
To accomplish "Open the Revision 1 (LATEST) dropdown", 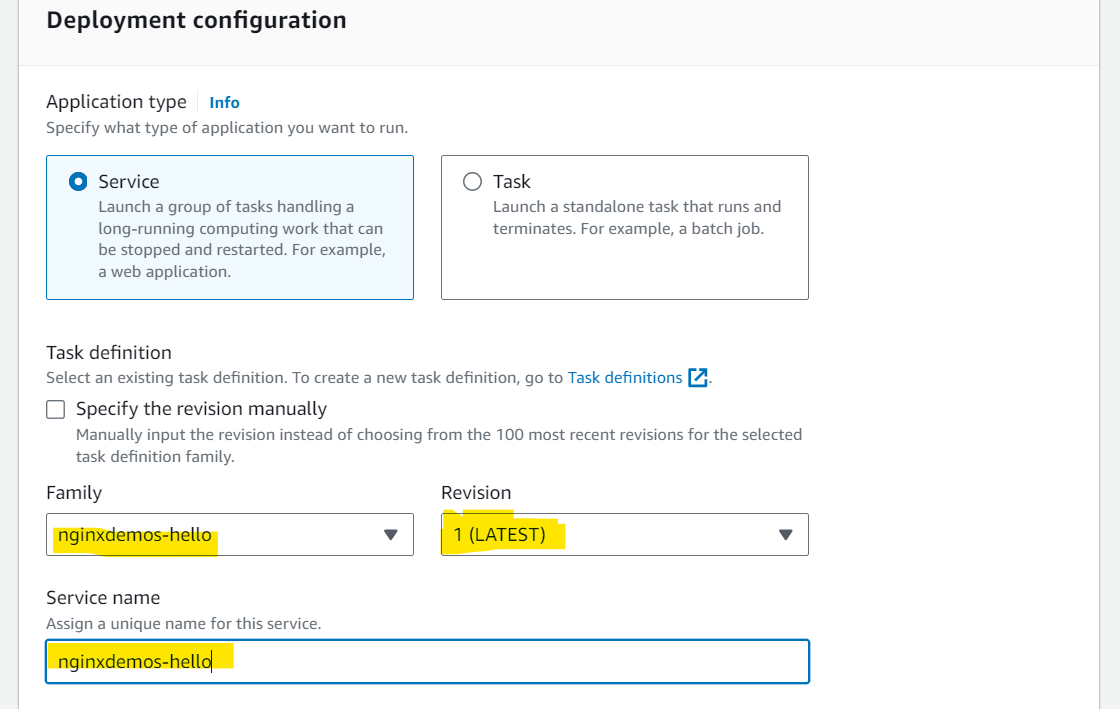I will point(625,535).
